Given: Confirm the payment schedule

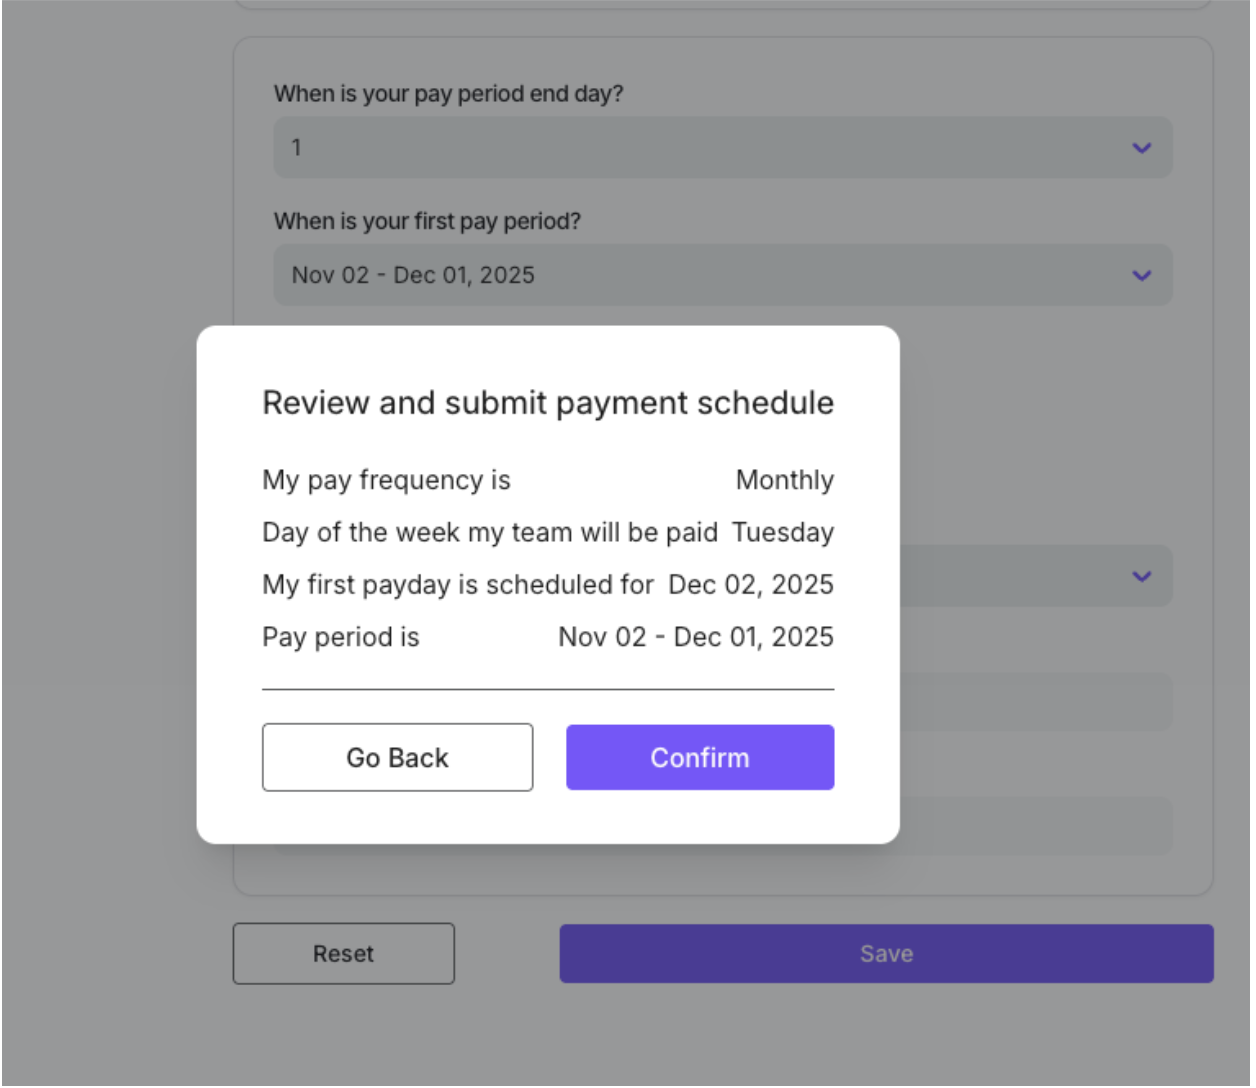Looking at the screenshot, I should coord(700,758).
